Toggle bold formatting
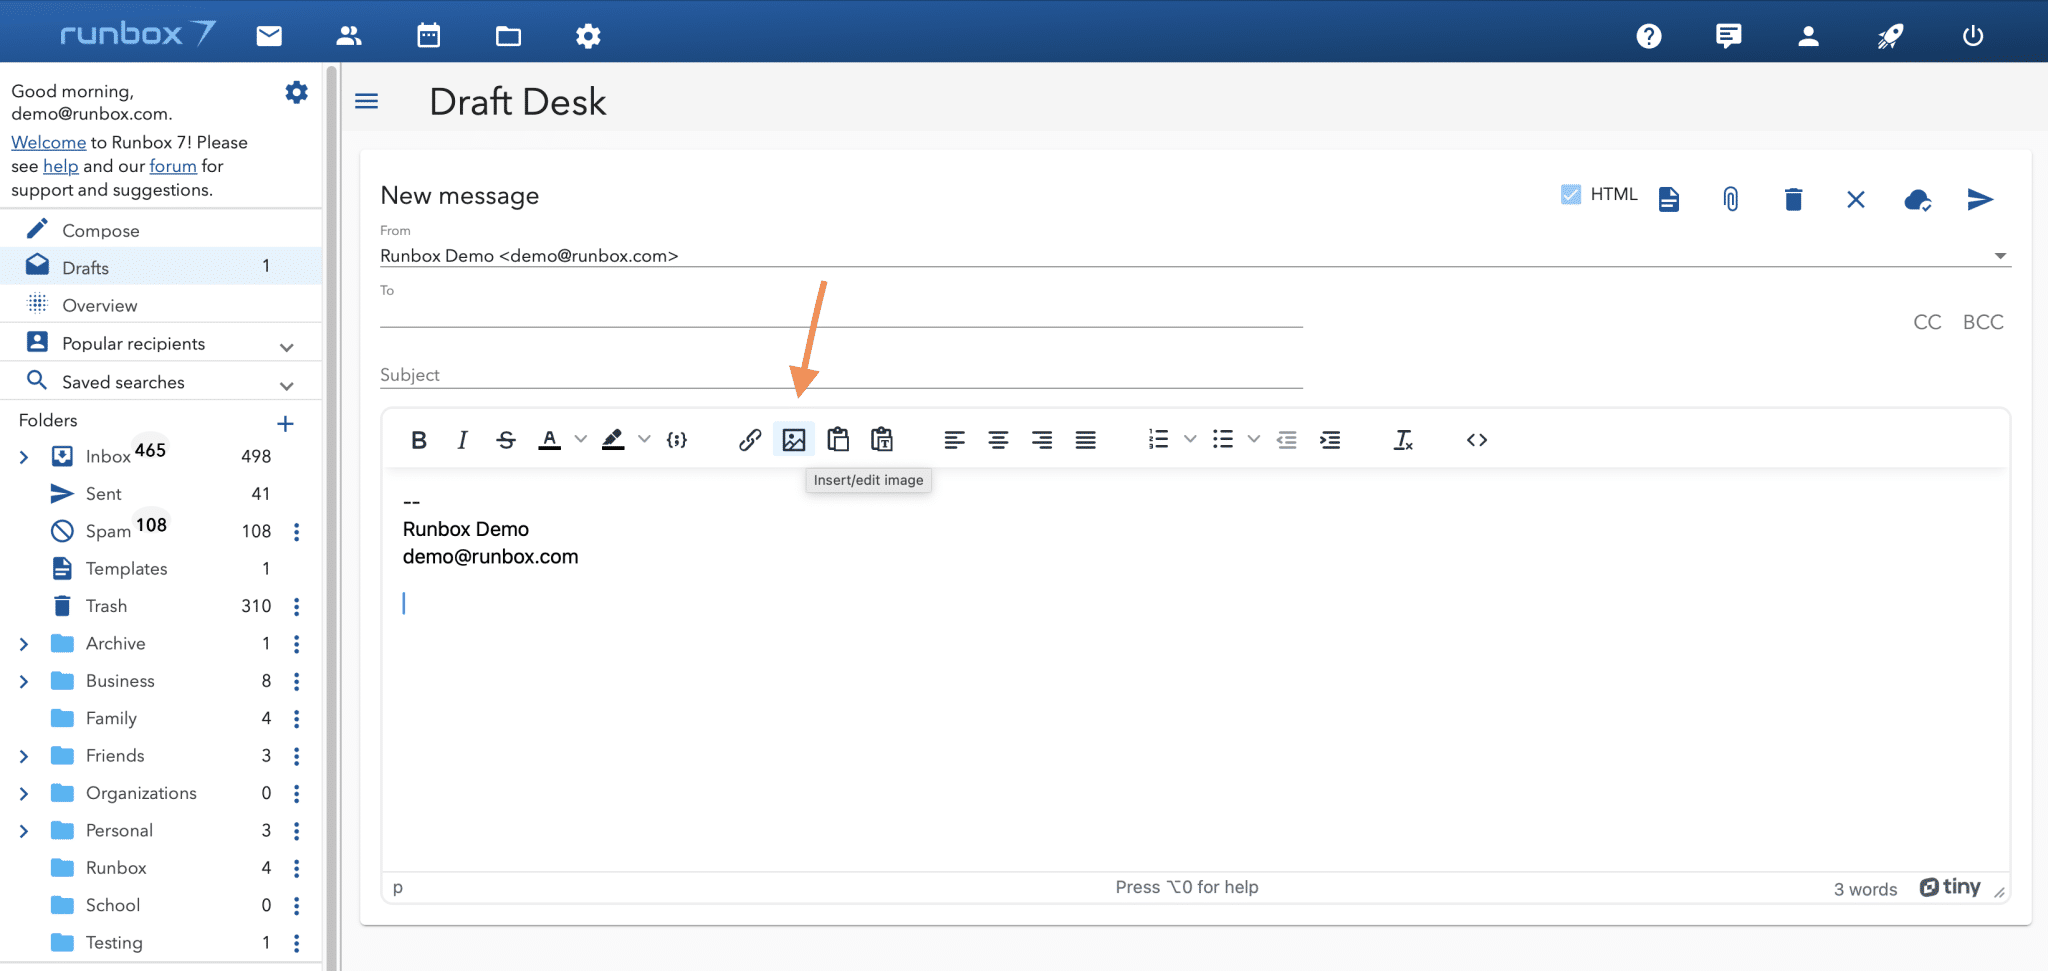Viewport: 2048px width, 971px height. click(x=419, y=440)
